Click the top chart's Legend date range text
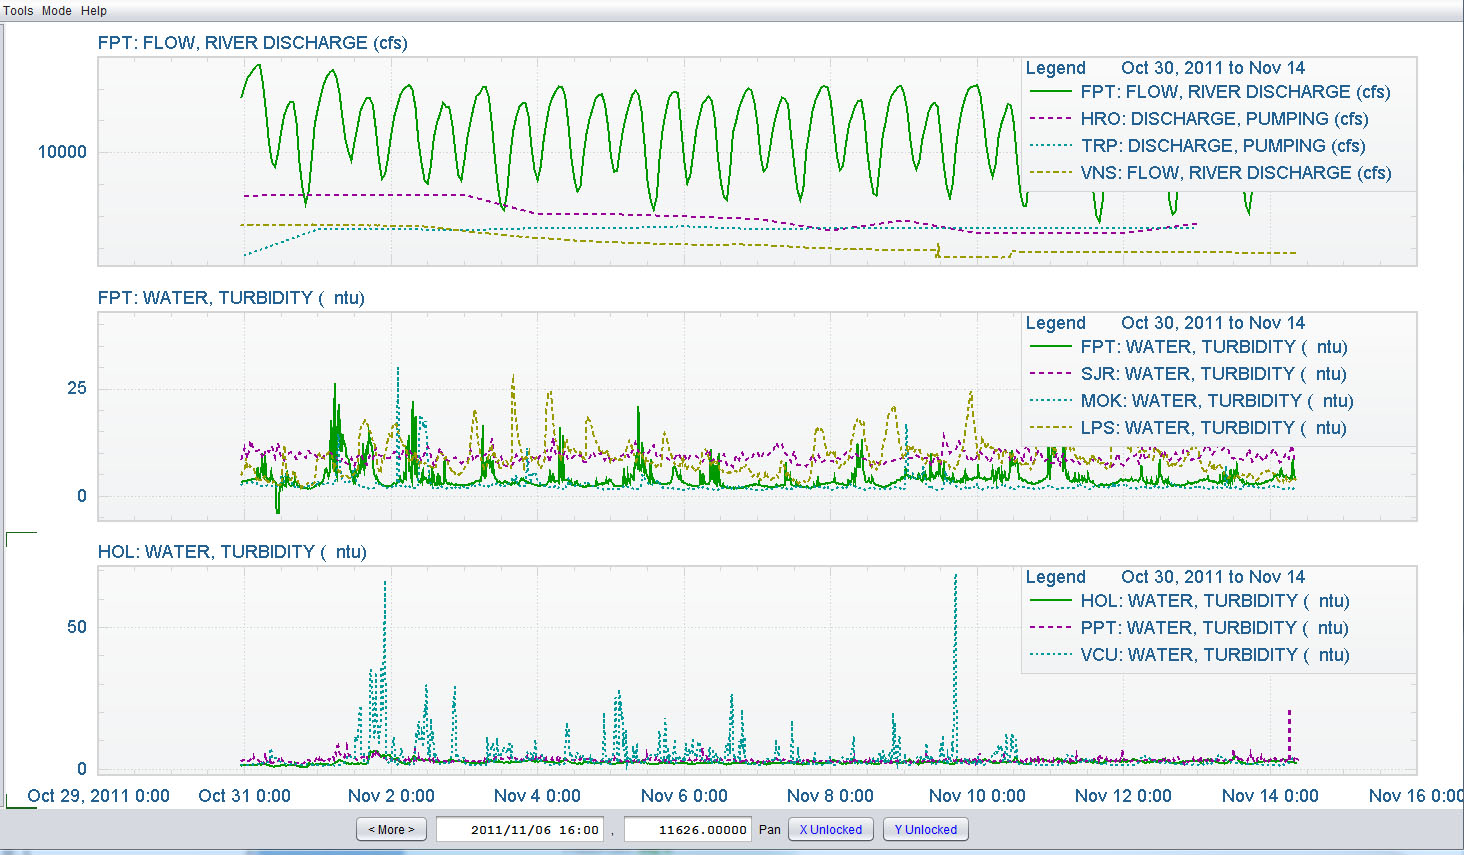Viewport: 1464px width, 855px height. coord(1213,68)
